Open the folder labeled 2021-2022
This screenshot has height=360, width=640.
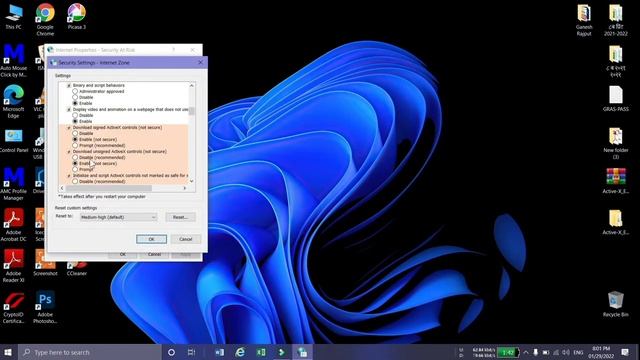pos(616,20)
